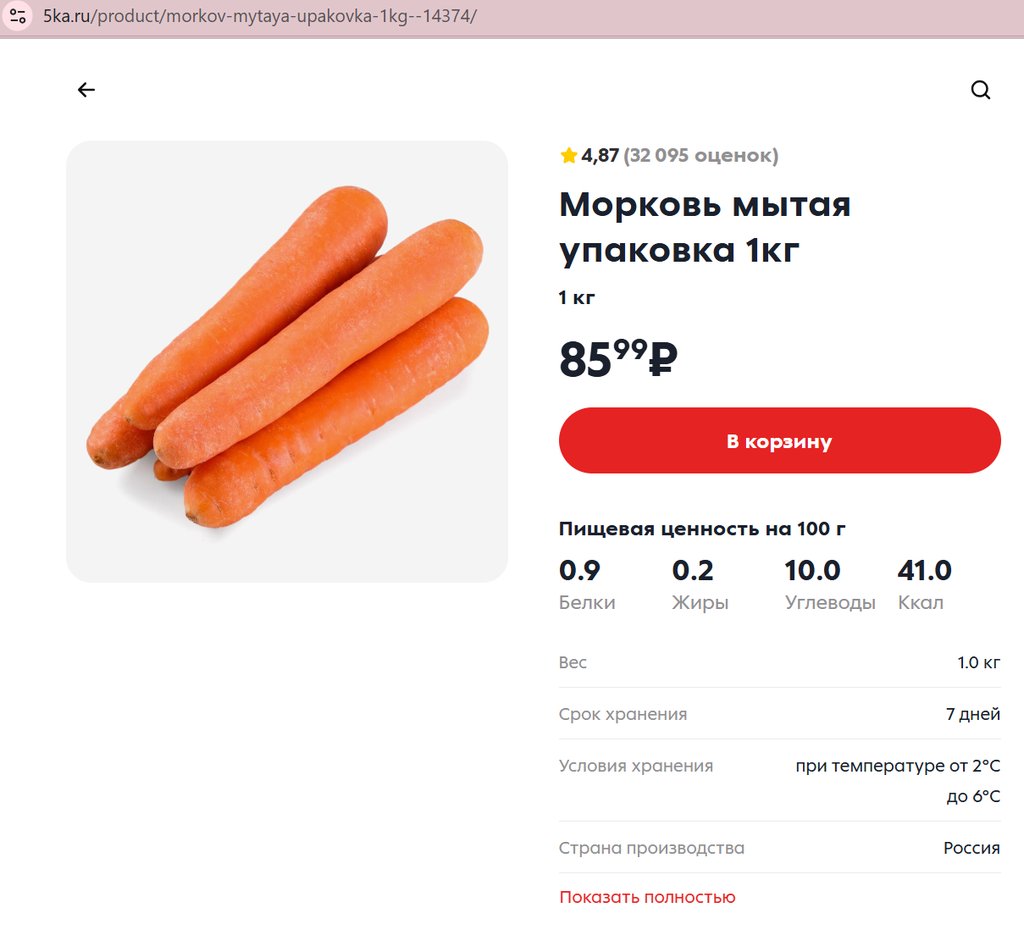This screenshot has height=930, width=1024.
Task: Add carrots with the «В корзину» button
Action: click(779, 441)
